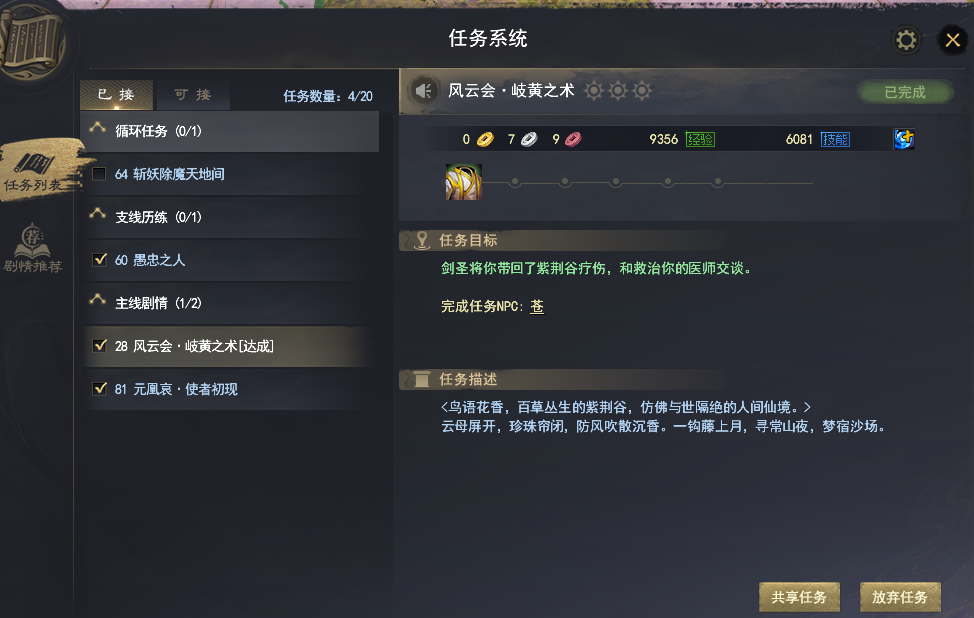Viewport: 974px width, 618px height.
Task: Toggle tracking checkbox for 斩妖除魔天地间
Action: coord(99,174)
